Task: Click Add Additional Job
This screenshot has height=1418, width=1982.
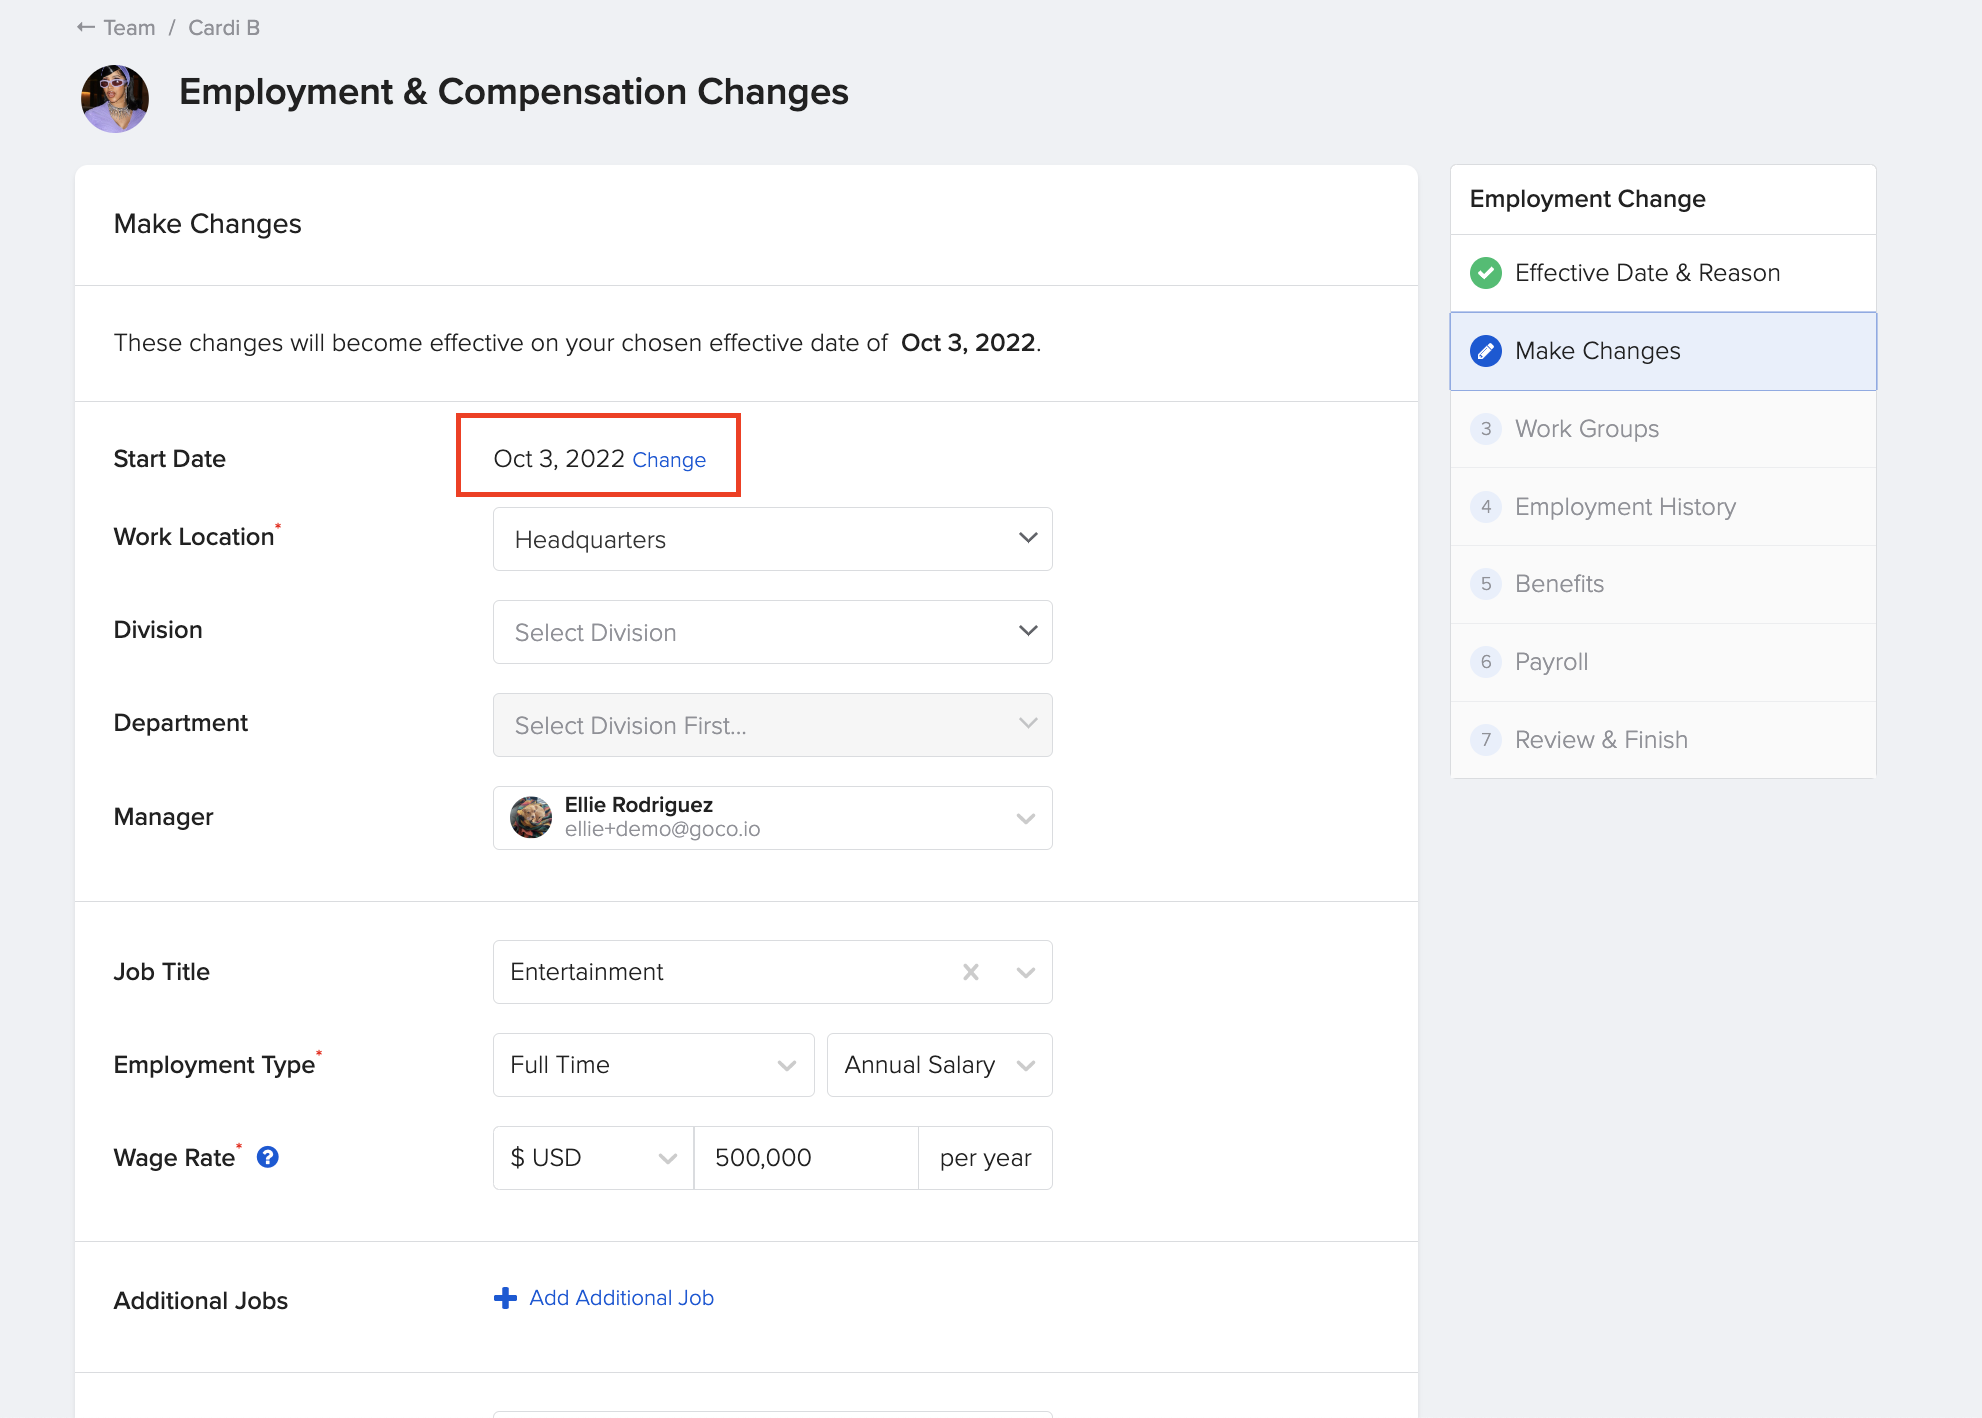Action: [621, 1297]
